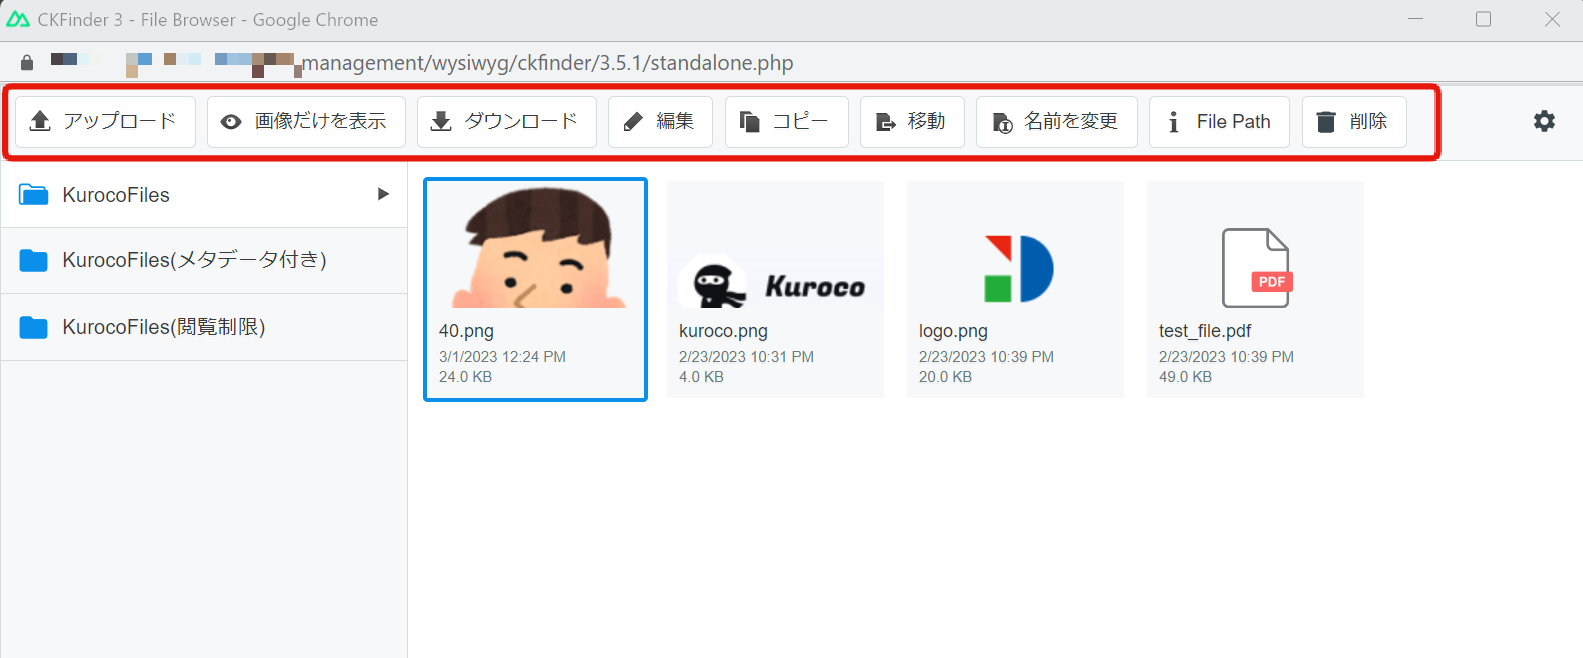Maximize the Chrome window
Screen dimensions: 1583x658
pos(1484,19)
